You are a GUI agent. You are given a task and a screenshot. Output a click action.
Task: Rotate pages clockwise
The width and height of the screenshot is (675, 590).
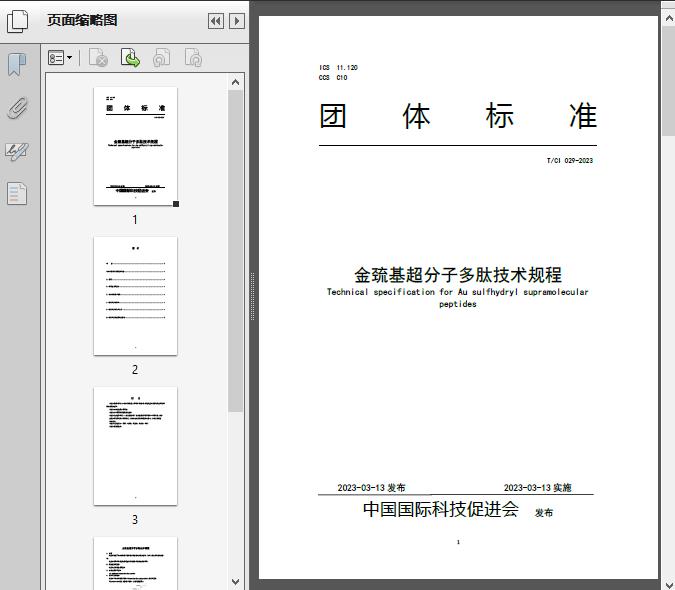click(193, 59)
